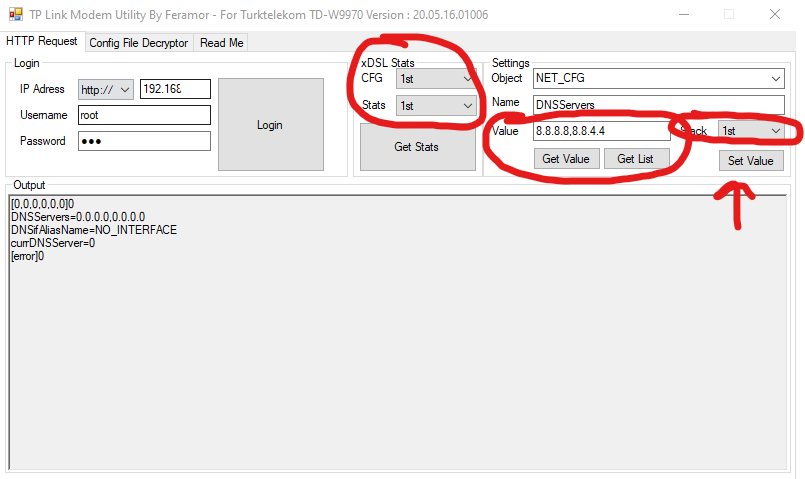805x479 pixels.
Task: Open the Stack dropdown set to 1st
Action: (x=752, y=131)
